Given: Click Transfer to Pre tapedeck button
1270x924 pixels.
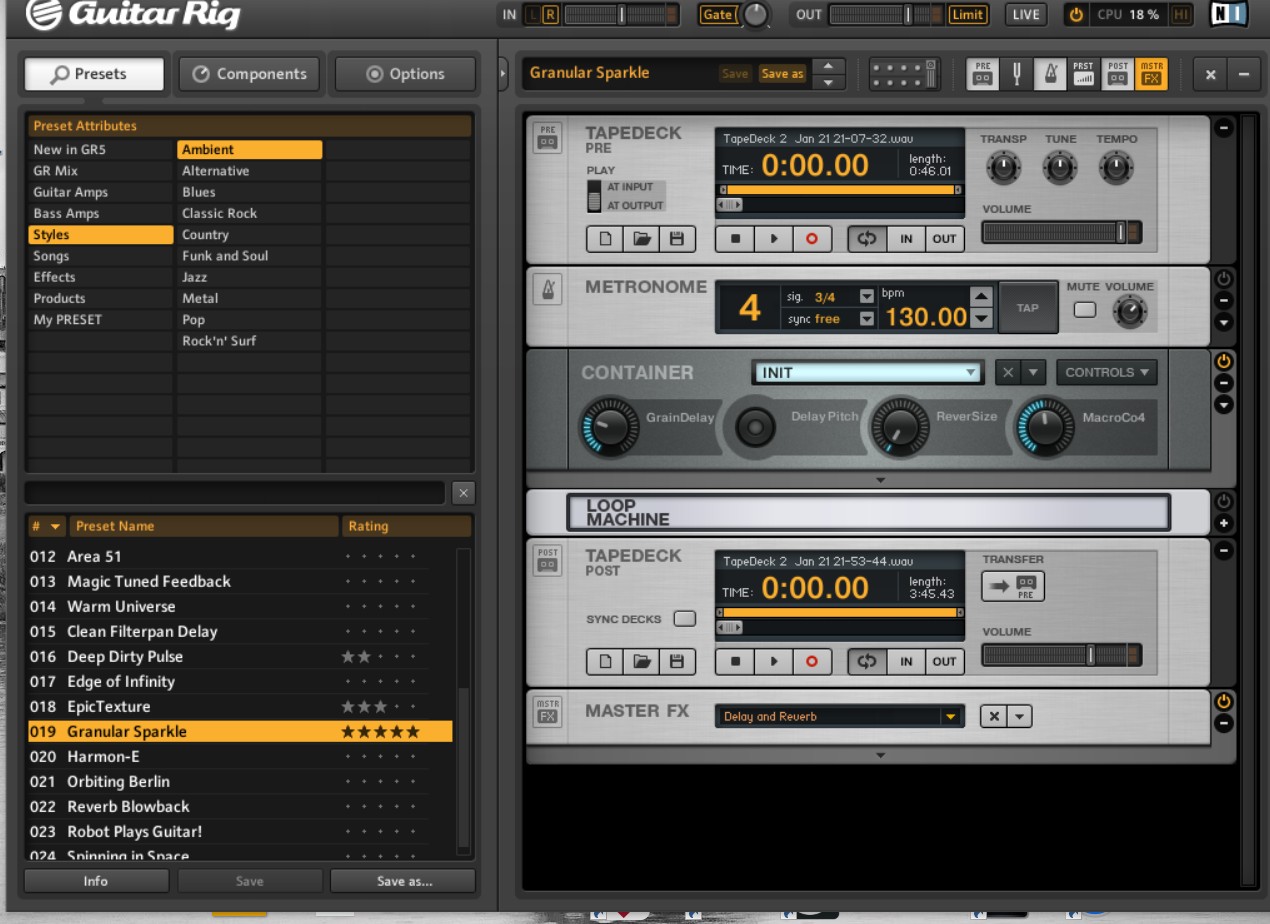Looking at the screenshot, I should pyautogui.click(x=1013, y=586).
